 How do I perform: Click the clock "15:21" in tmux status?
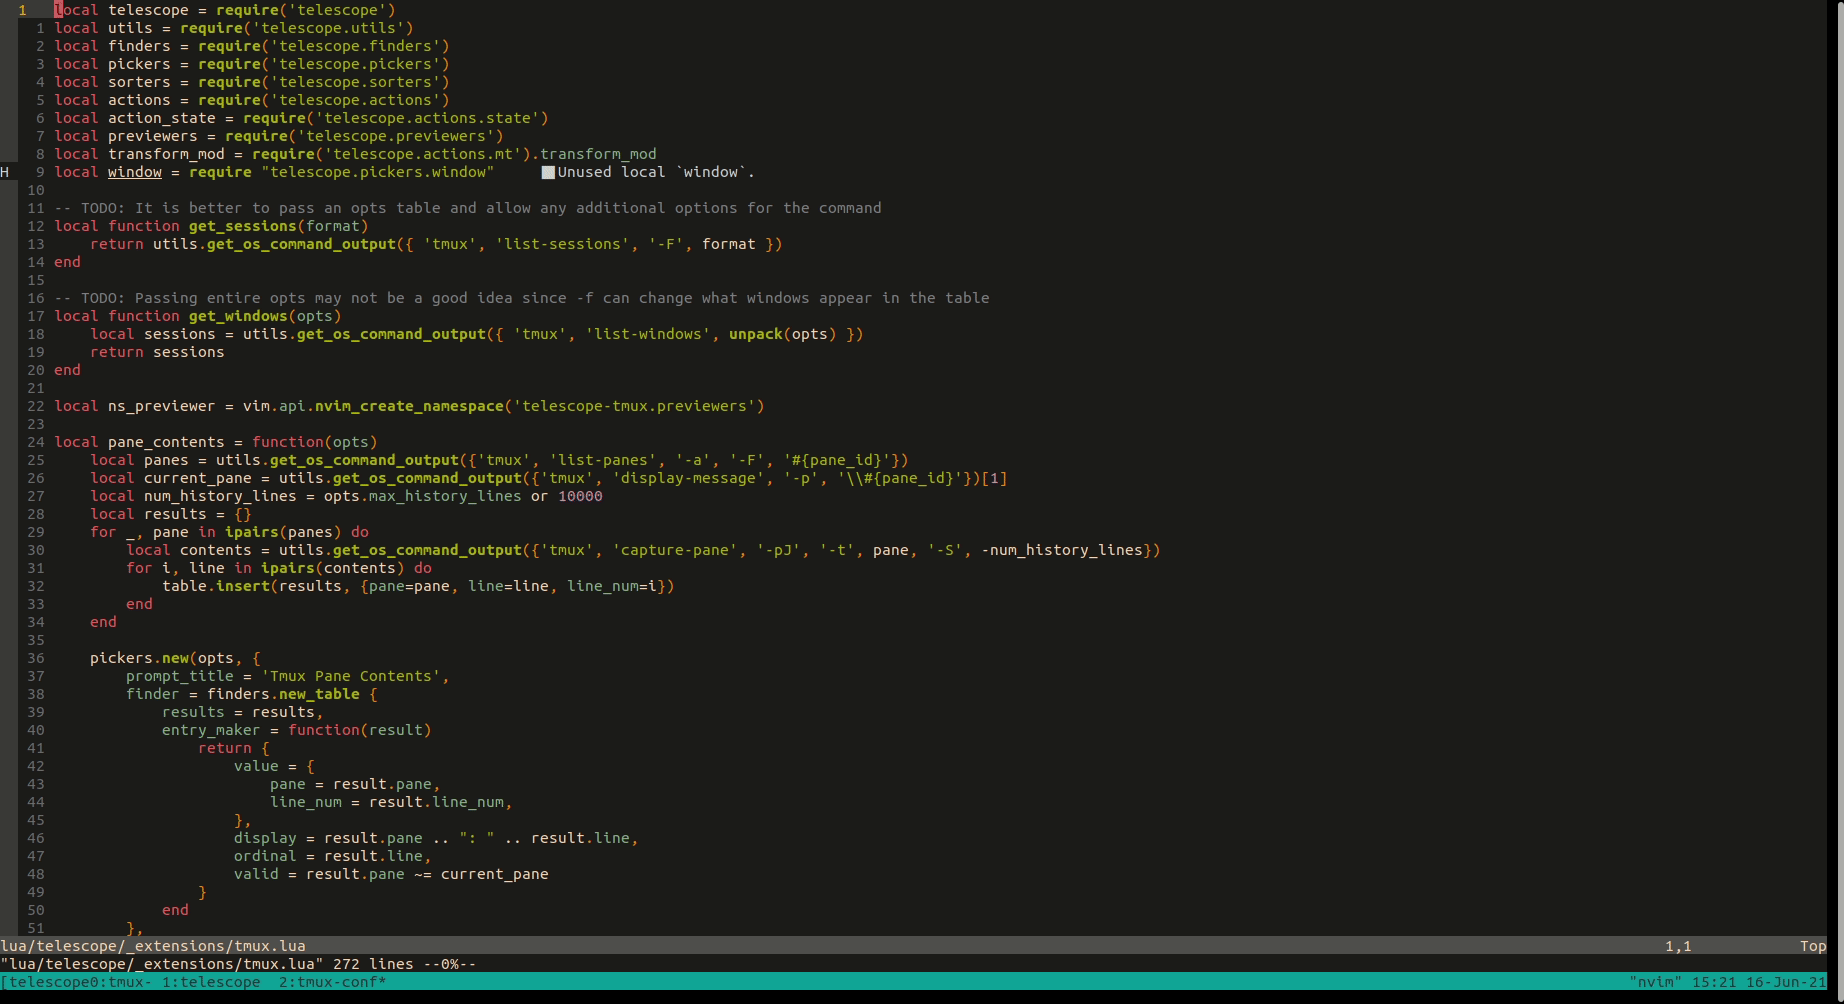(1714, 982)
